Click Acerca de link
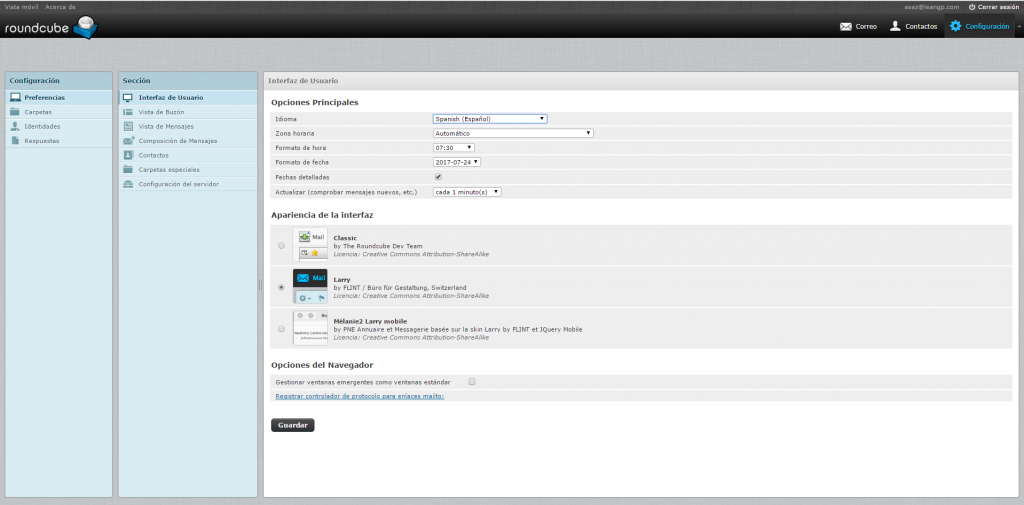 click(60, 7)
